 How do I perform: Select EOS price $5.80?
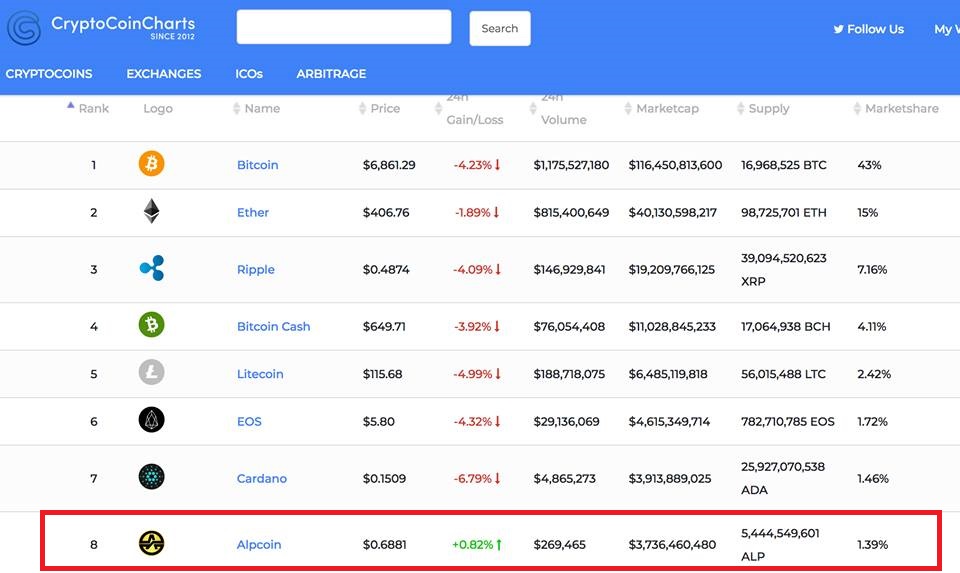(378, 421)
